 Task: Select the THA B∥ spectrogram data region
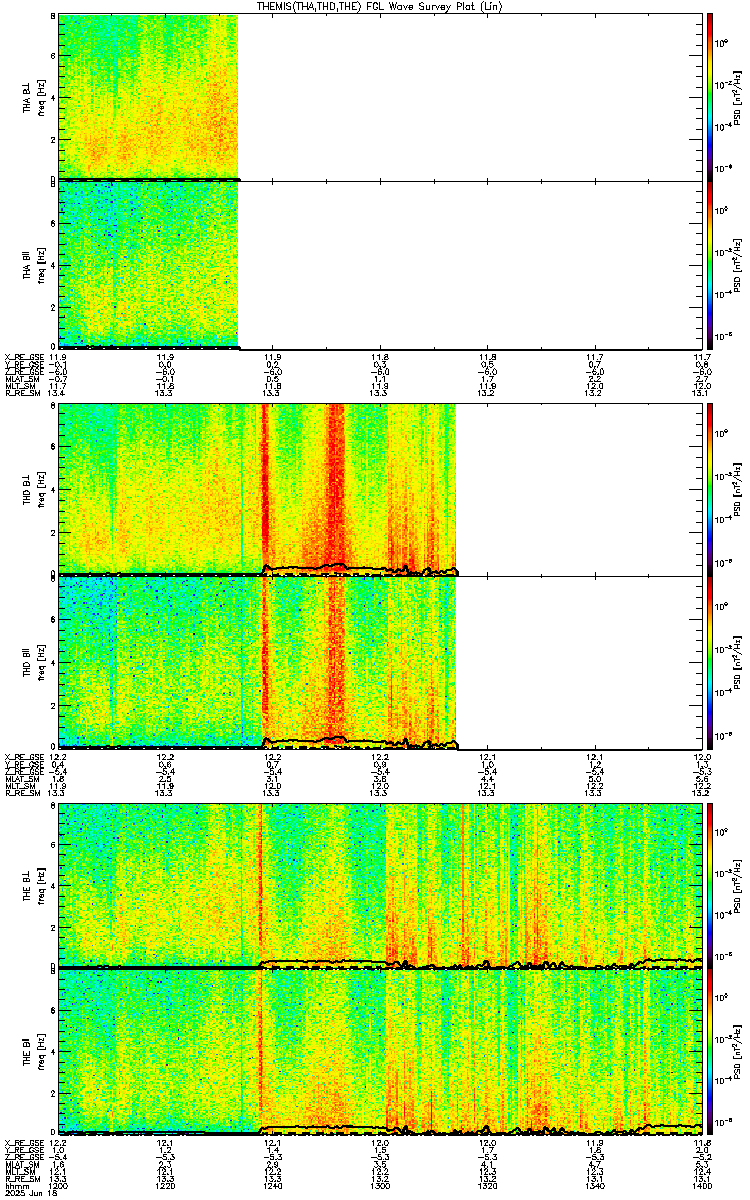tap(148, 265)
